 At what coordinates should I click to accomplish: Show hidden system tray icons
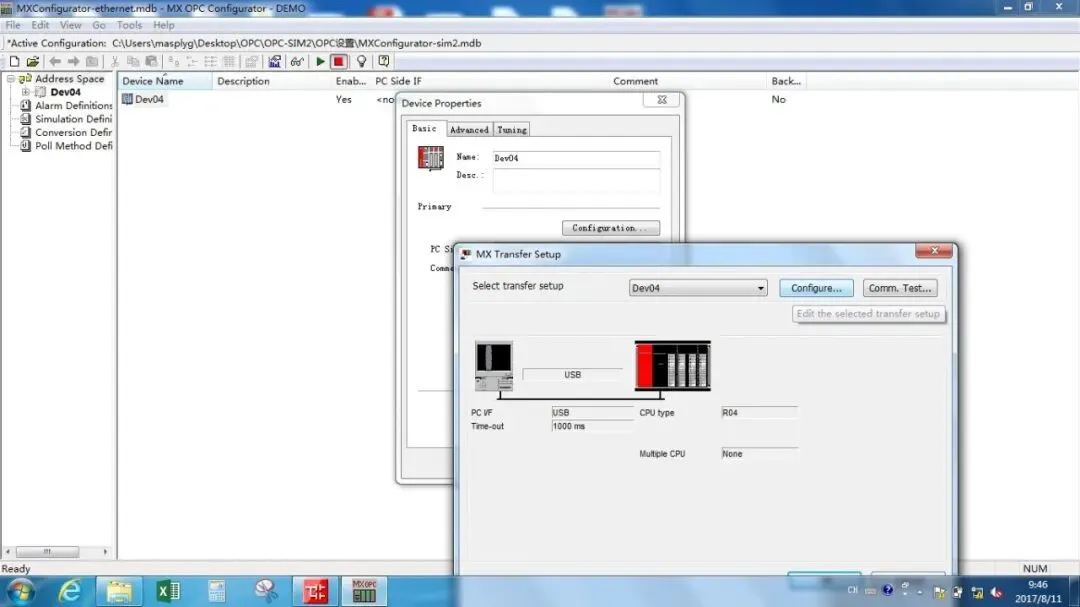[x=920, y=591]
